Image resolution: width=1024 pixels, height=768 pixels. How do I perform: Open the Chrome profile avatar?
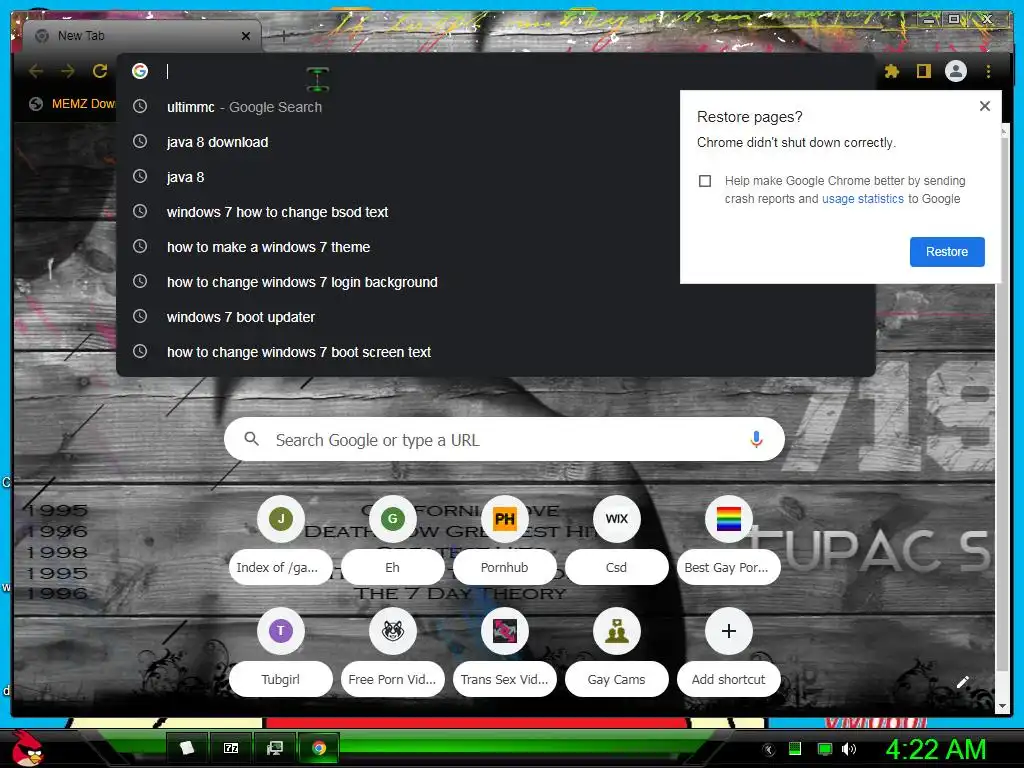click(x=956, y=71)
